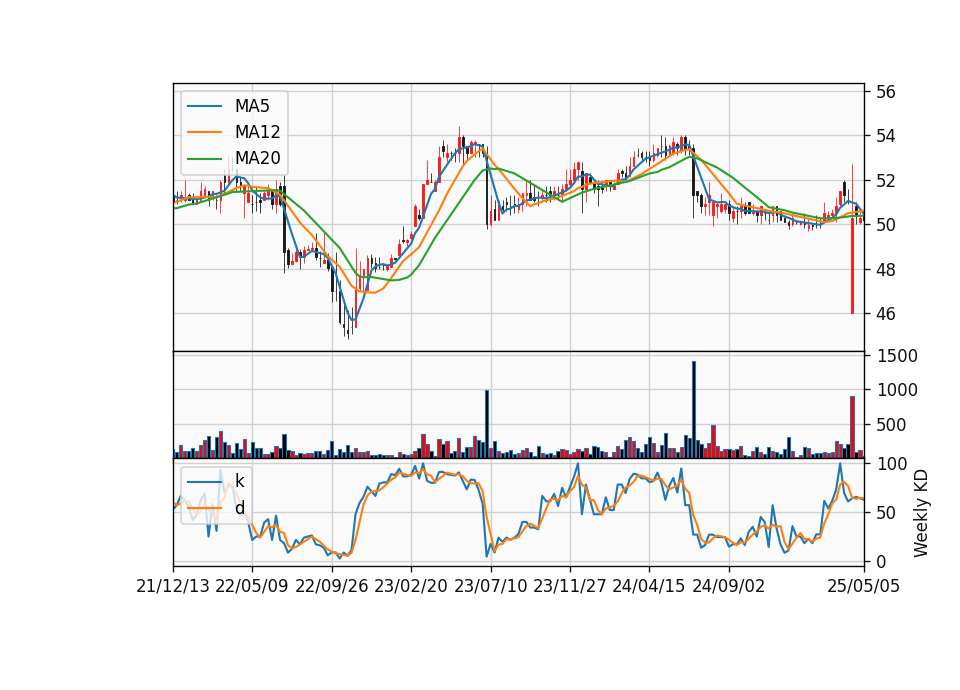
Task: Click the tall volume bar at 23/07/10
Action: (487, 424)
